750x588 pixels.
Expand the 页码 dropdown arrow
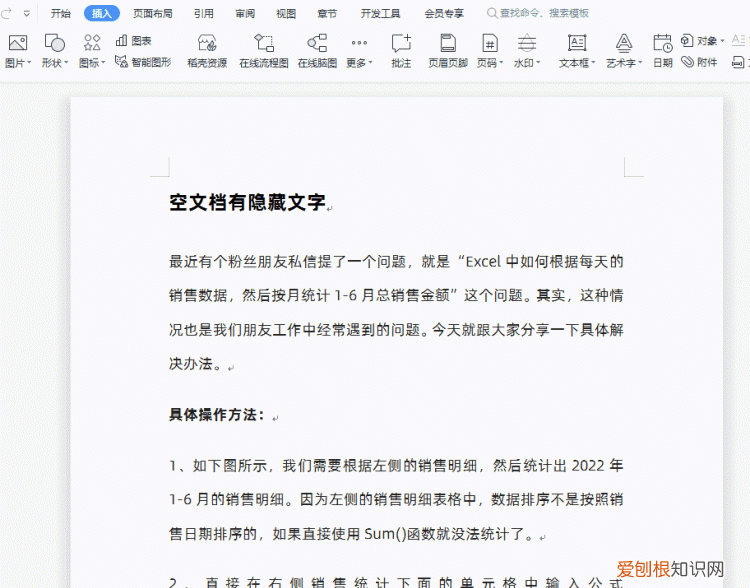coord(501,63)
